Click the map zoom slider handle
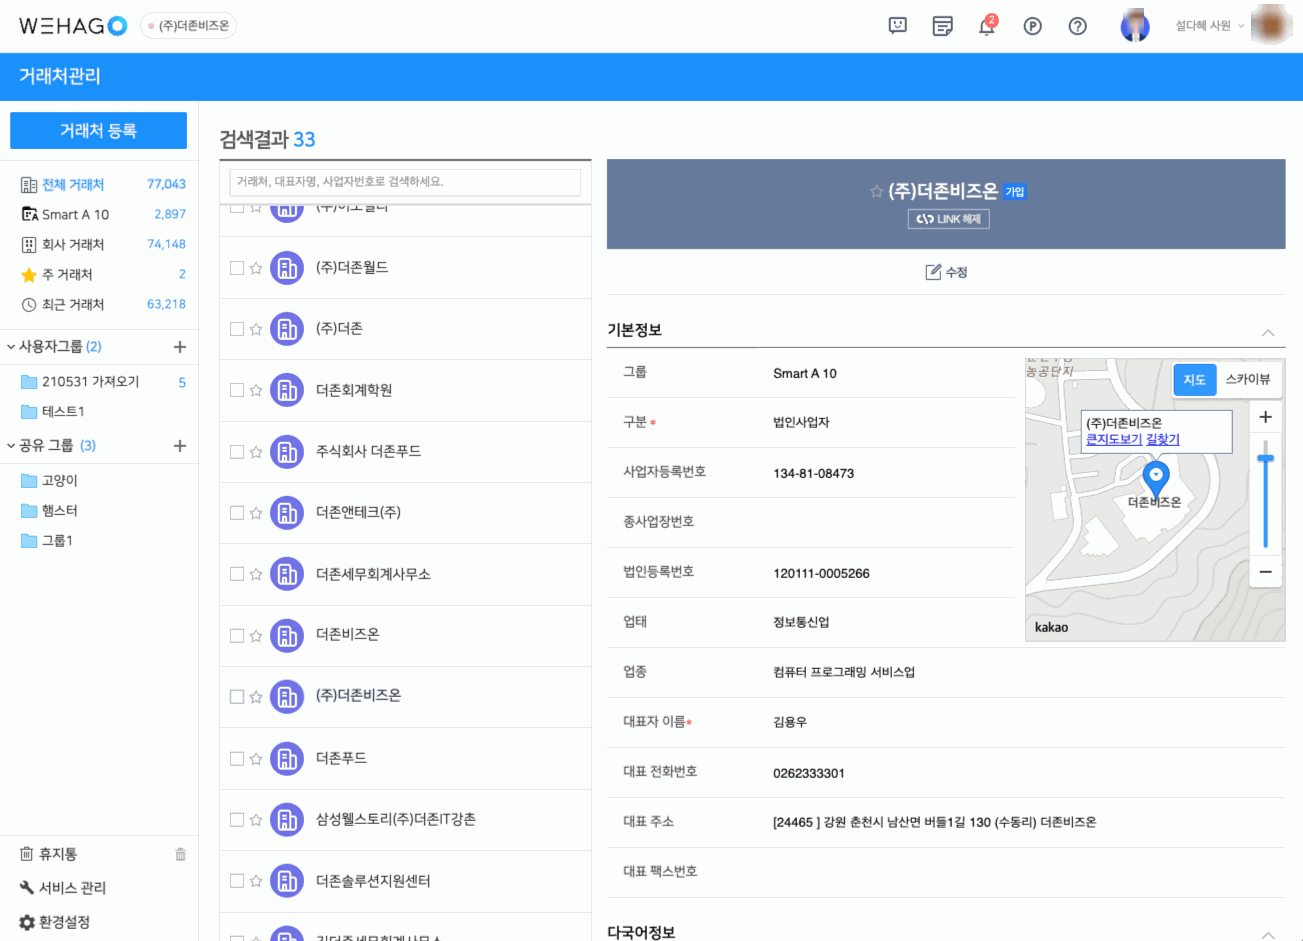 click(1265, 458)
